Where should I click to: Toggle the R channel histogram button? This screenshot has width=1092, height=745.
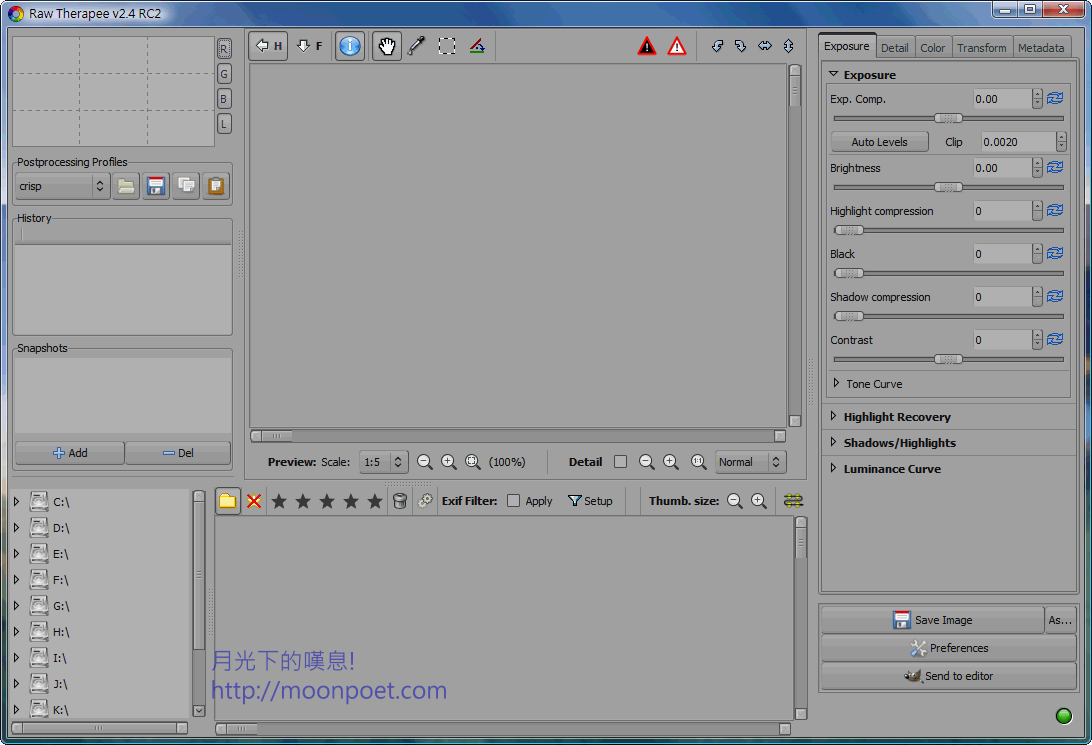(x=224, y=49)
